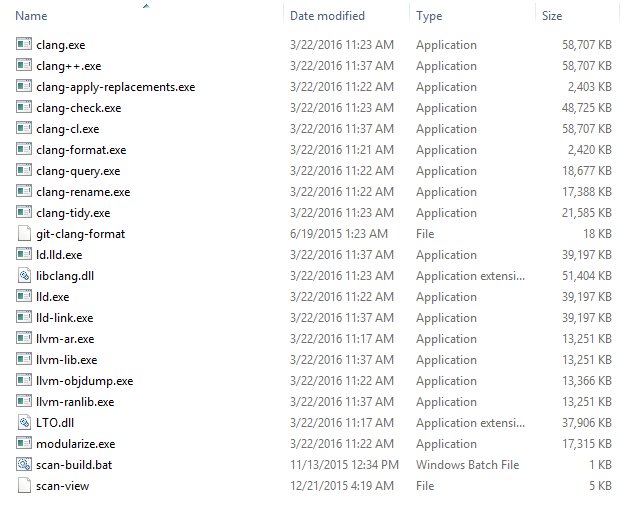Click the 13,366 KB size value
The image size is (639, 511).
pos(587,381)
